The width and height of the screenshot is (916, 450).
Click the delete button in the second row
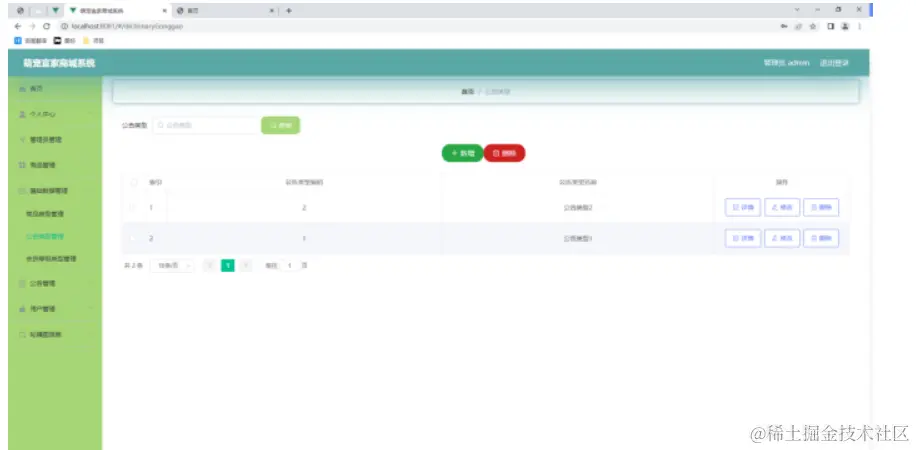point(821,238)
